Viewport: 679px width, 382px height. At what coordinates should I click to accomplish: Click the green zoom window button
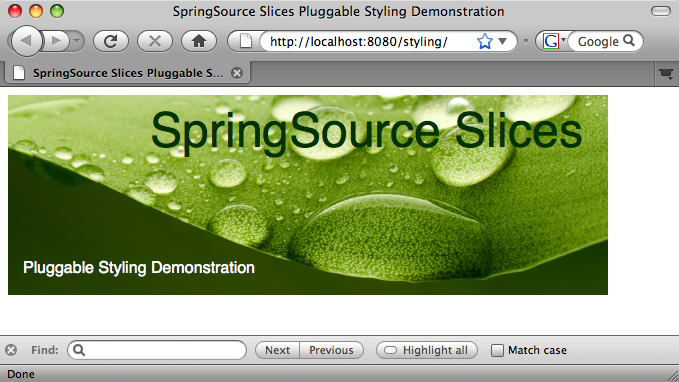57,11
